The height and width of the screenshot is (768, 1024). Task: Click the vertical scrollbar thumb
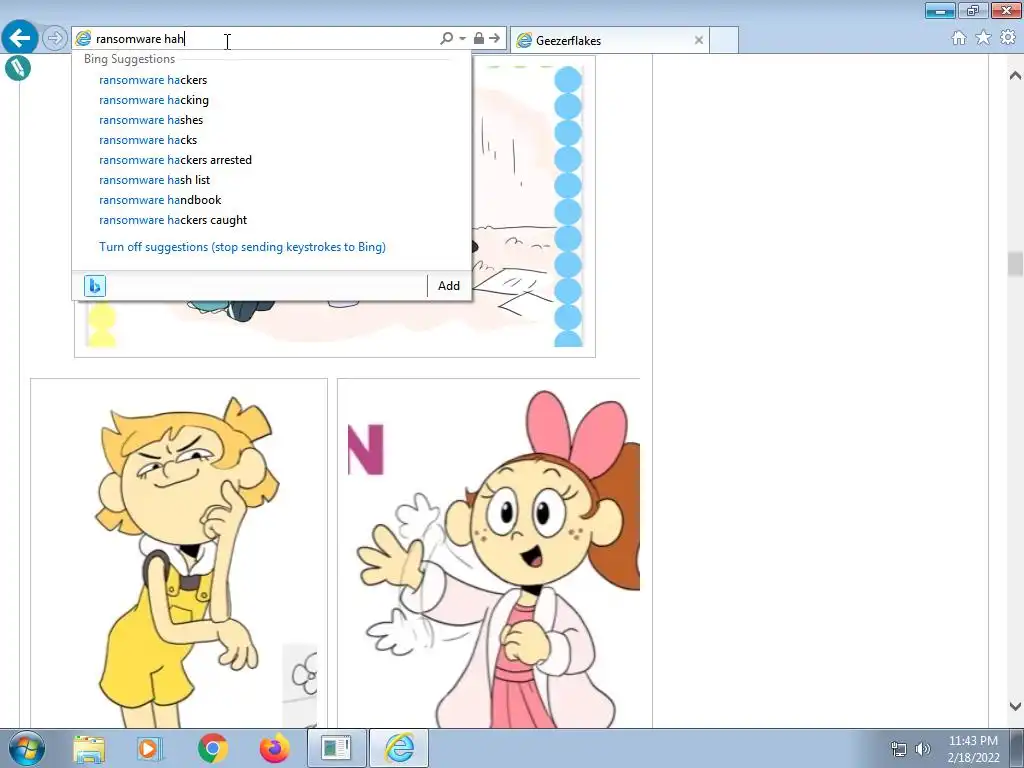[1015, 264]
